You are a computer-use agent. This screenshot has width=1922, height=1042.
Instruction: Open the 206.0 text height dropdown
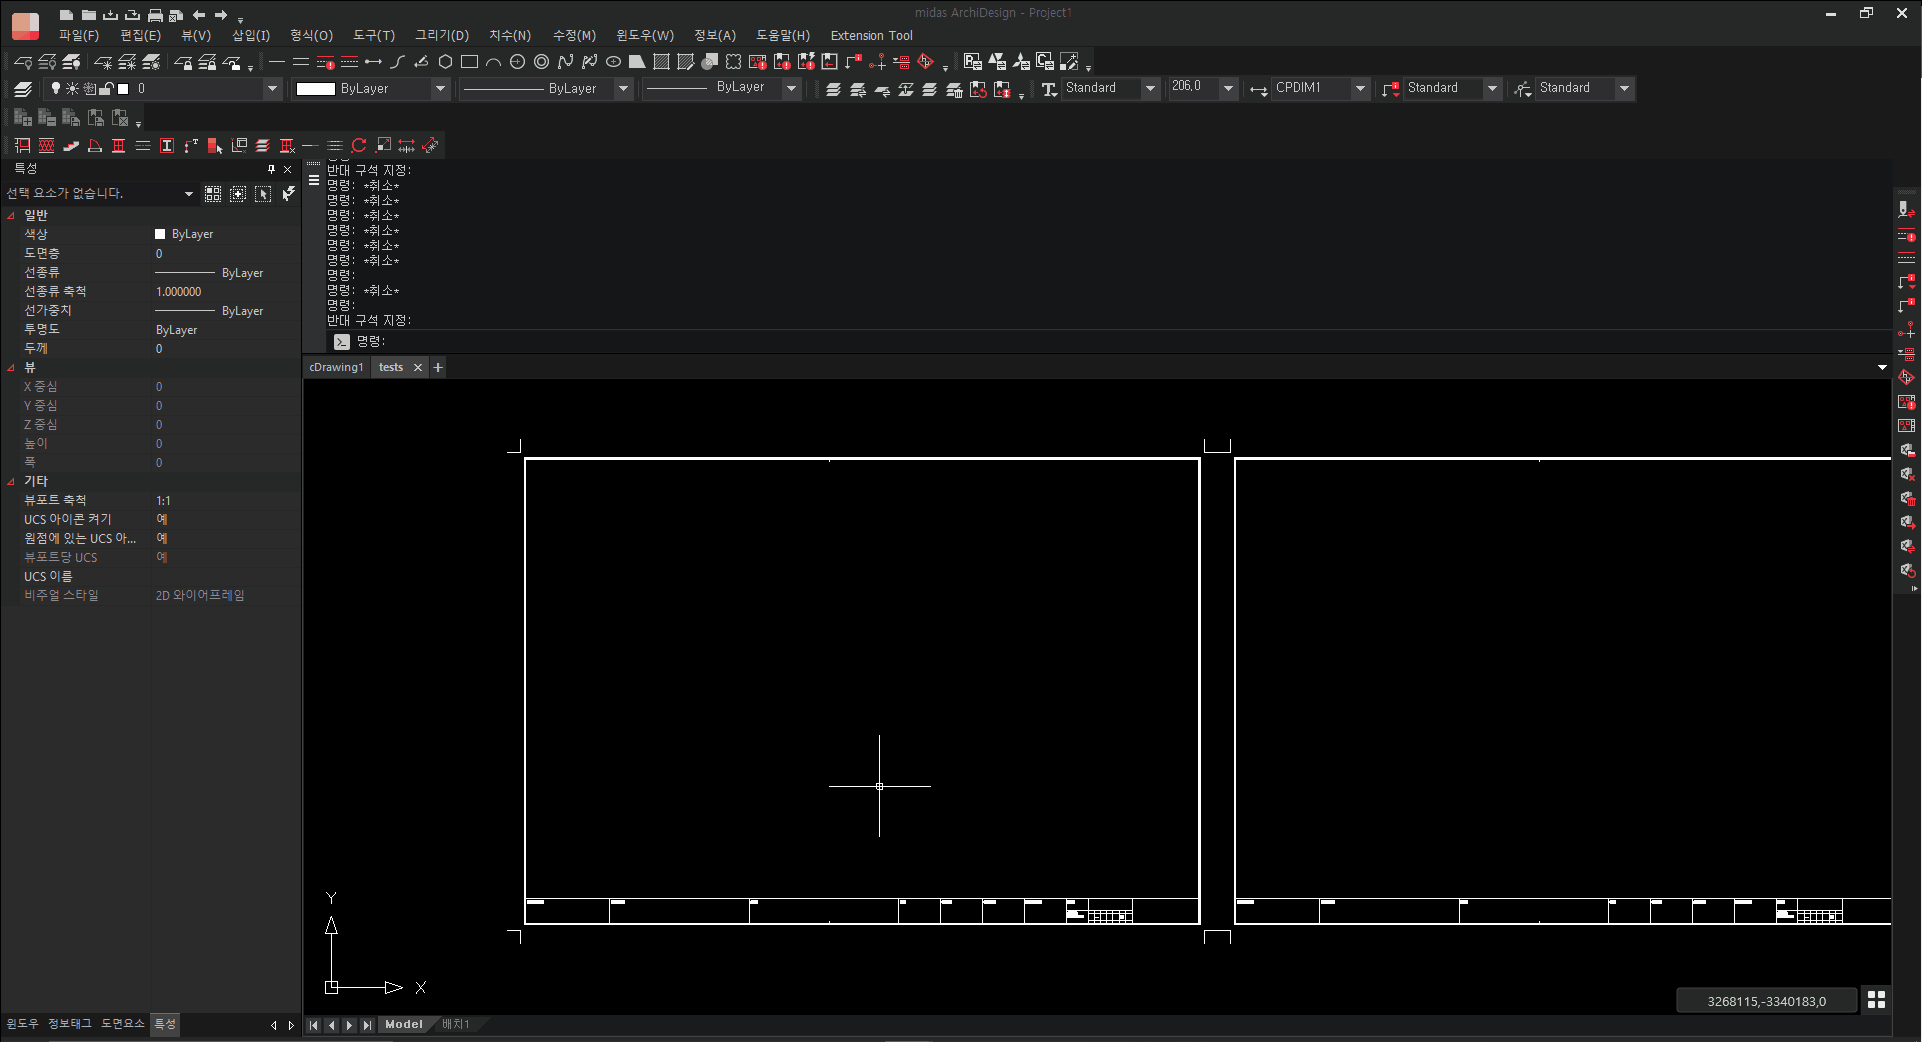(x=1229, y=89)
